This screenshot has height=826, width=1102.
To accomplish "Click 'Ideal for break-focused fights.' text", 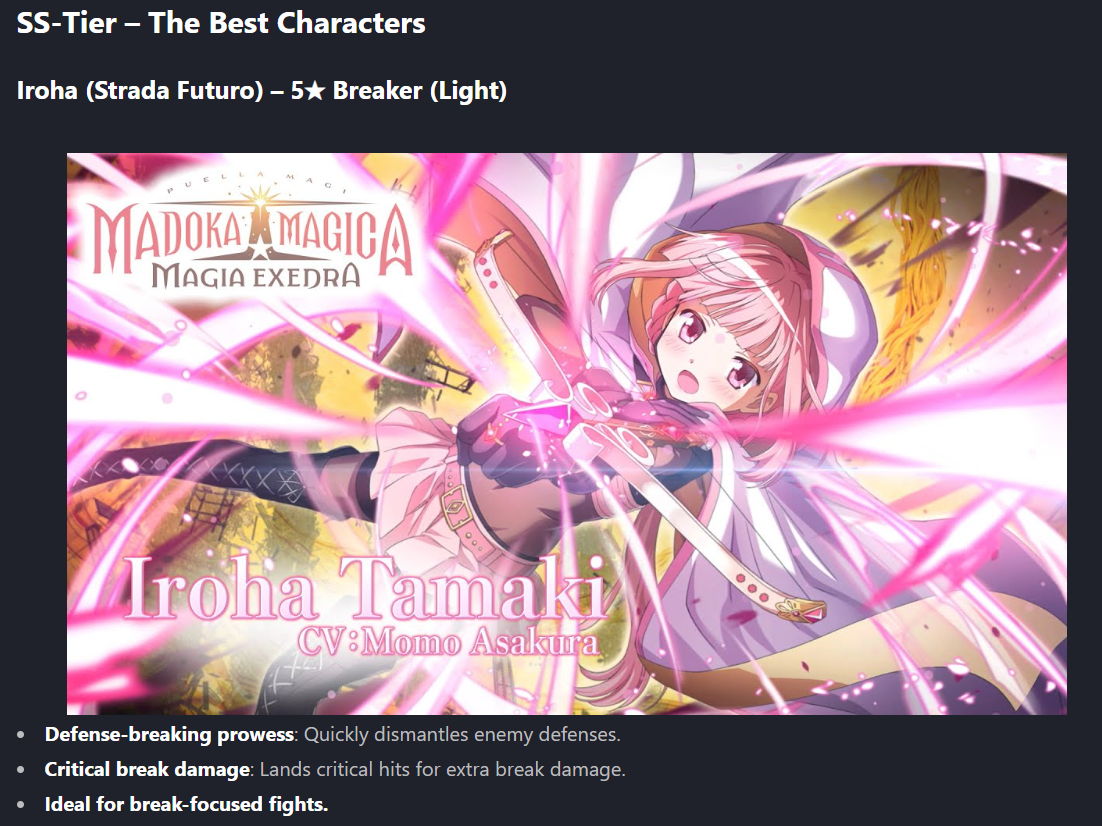I will [186, 804].
